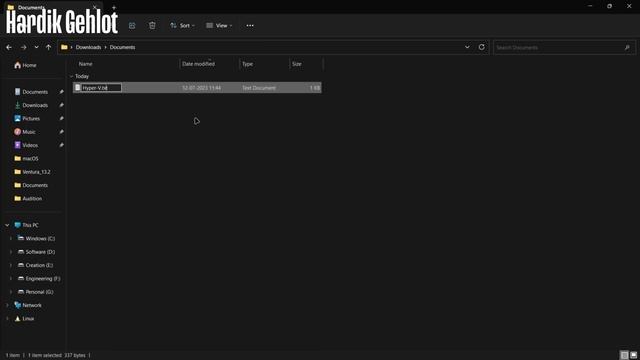
Task: Expand the Windows (C:) chevron
Action: [x=11, y=238]
